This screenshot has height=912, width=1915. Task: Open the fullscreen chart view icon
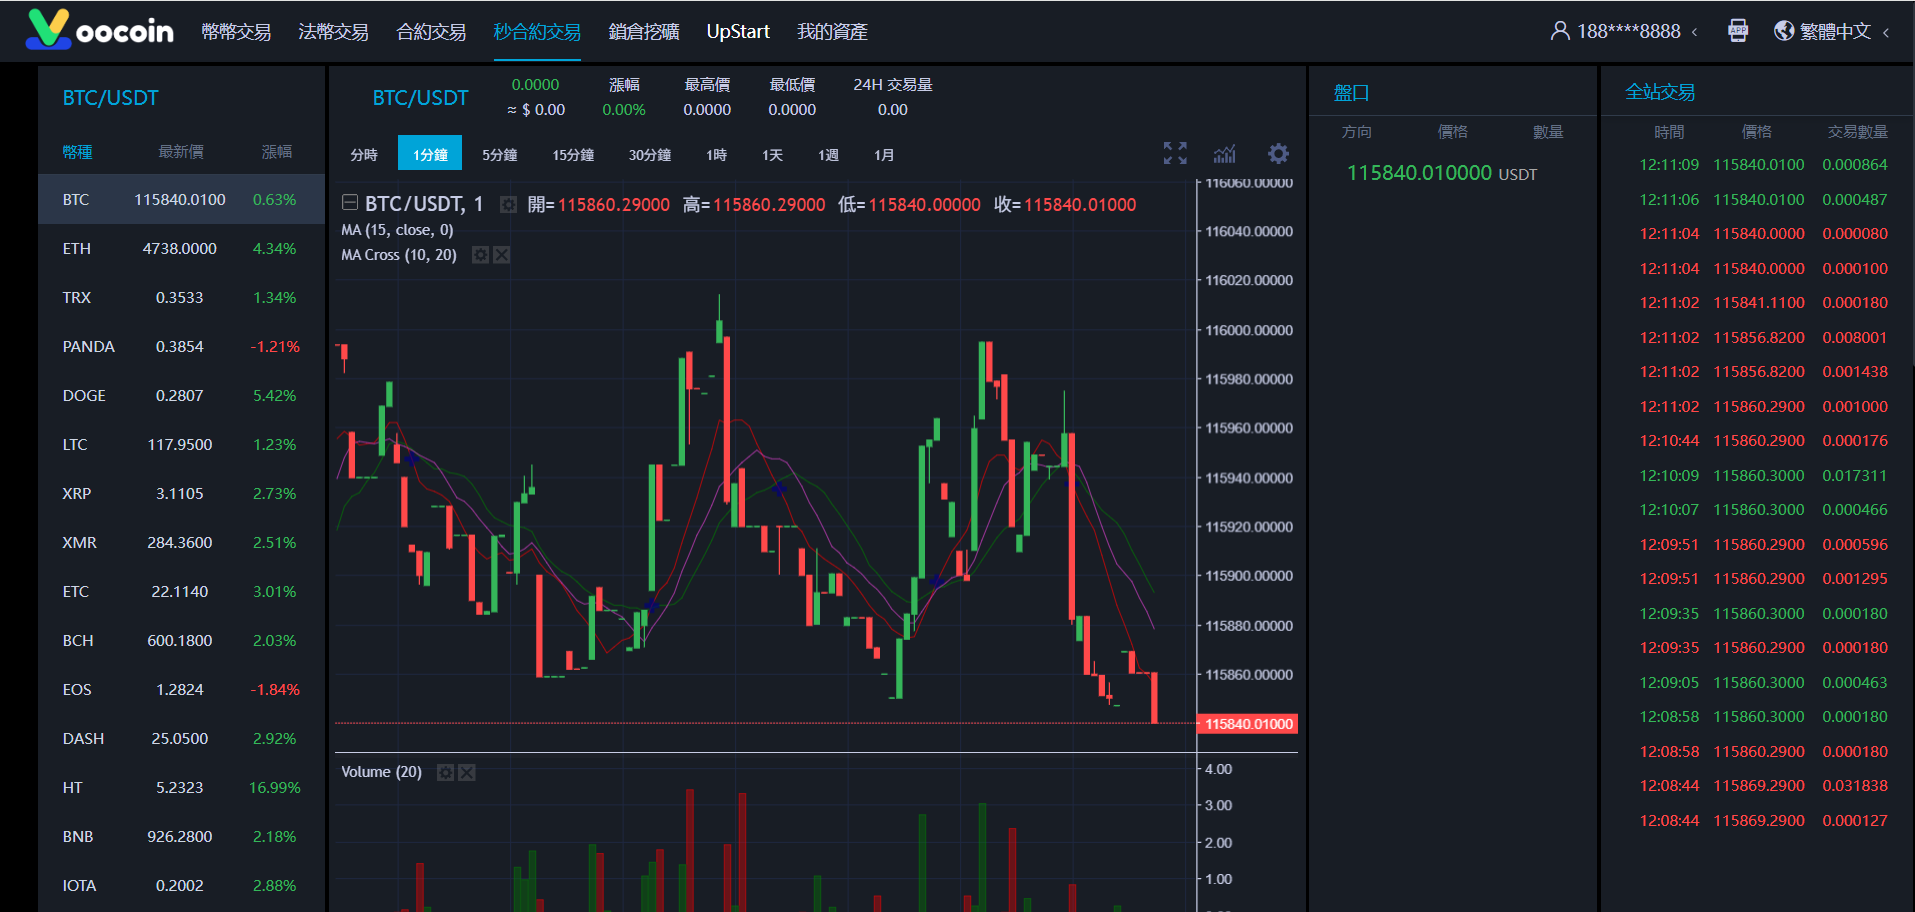point(1175,153)
